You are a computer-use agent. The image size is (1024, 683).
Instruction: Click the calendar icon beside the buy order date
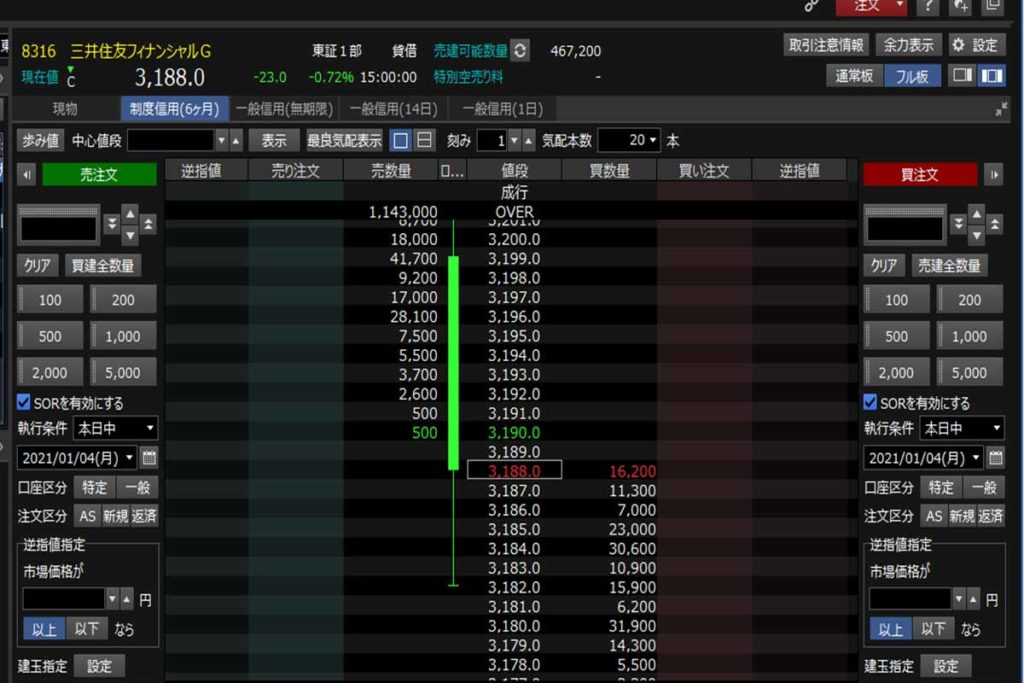coord(995,457)
